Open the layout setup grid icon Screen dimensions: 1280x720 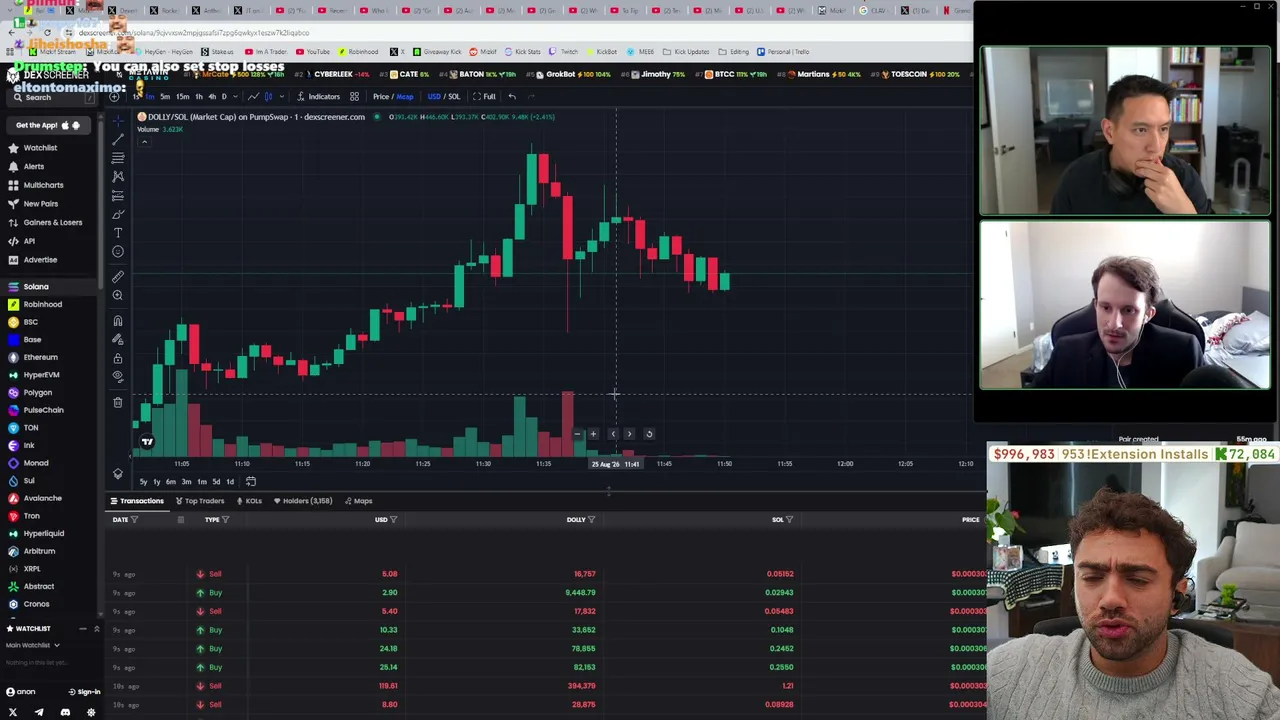(354, 96)
